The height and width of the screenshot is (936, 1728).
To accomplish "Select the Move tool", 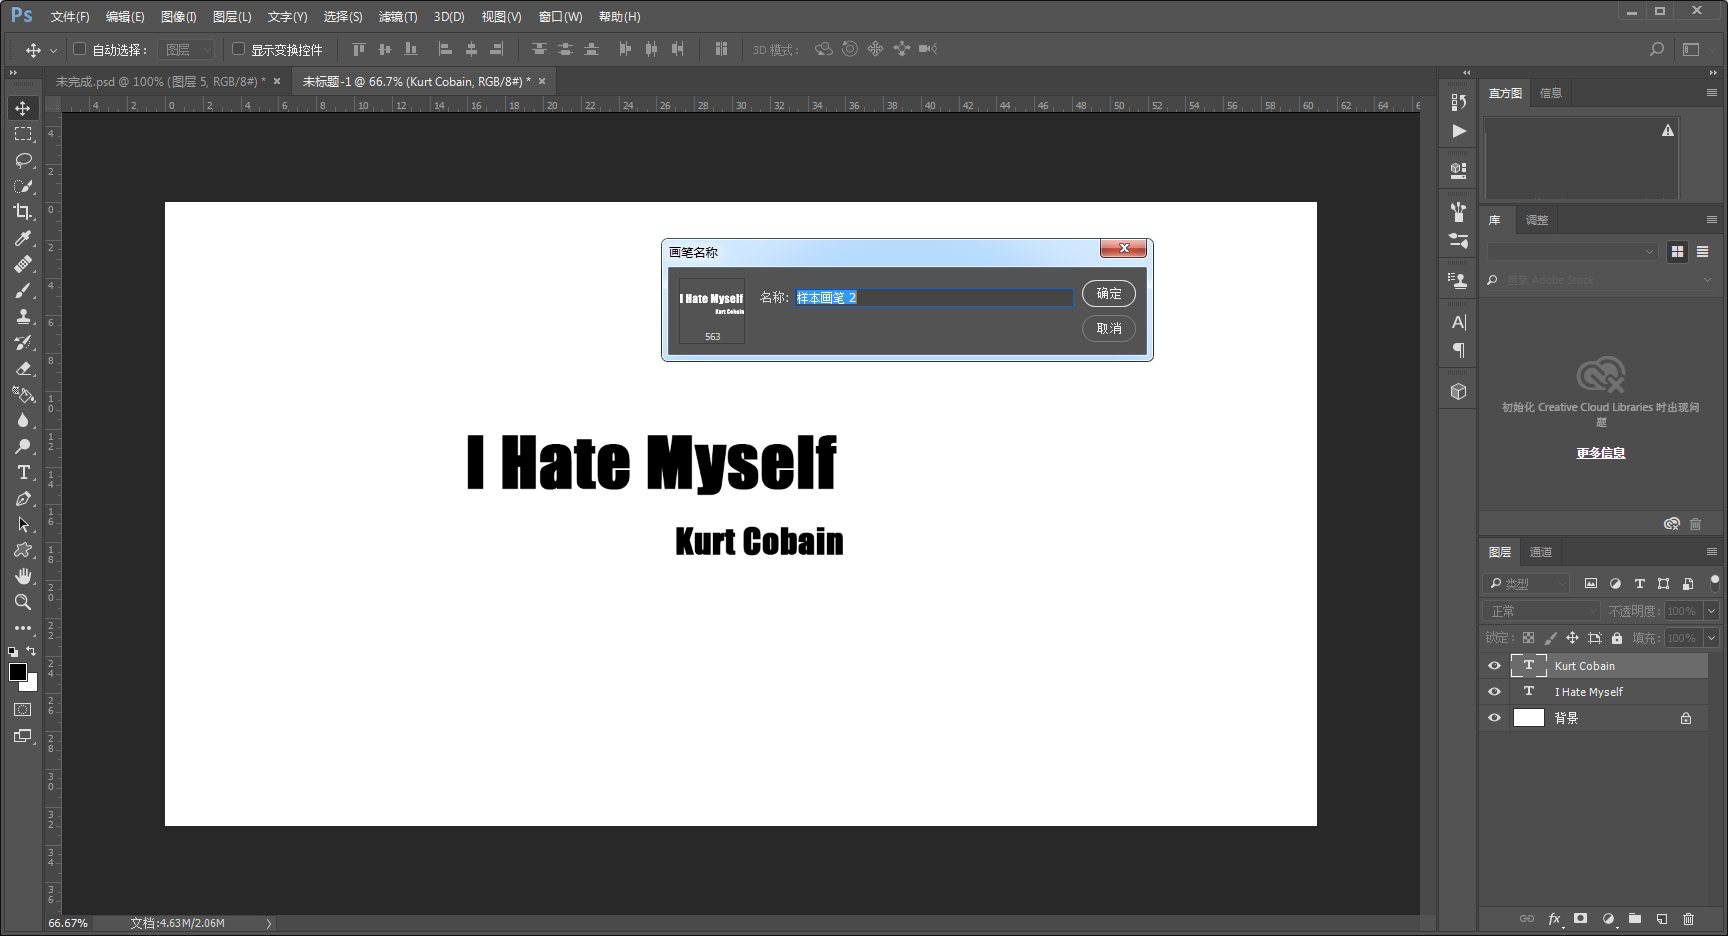I will (23, 108).
